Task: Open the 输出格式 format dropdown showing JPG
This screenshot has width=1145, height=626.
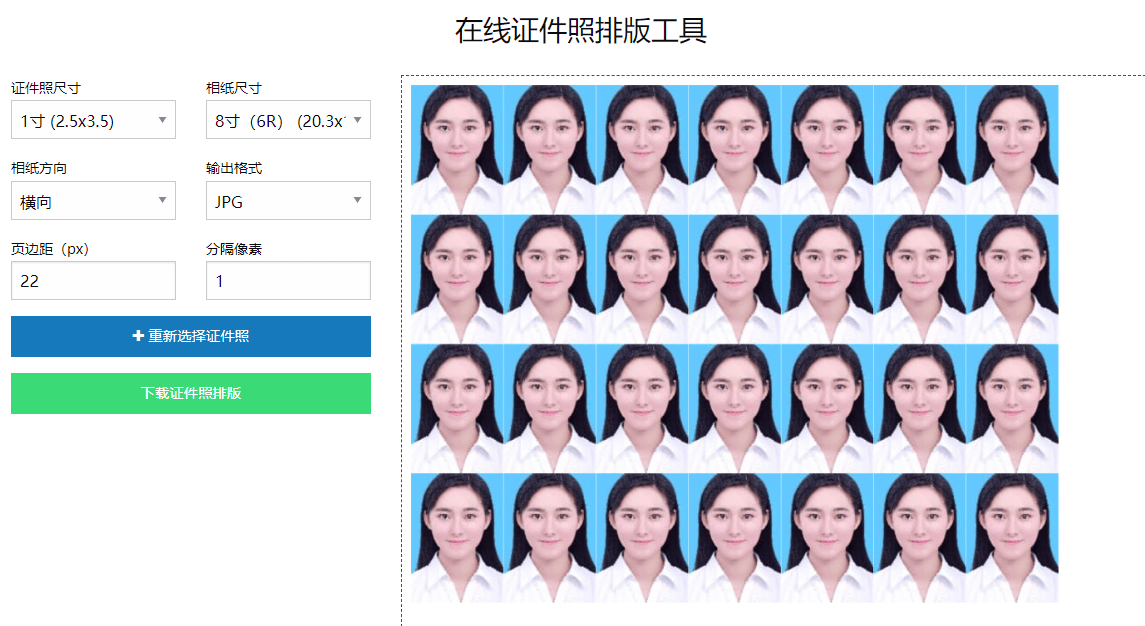Action: pyautogui.click(x=288, y=200)
